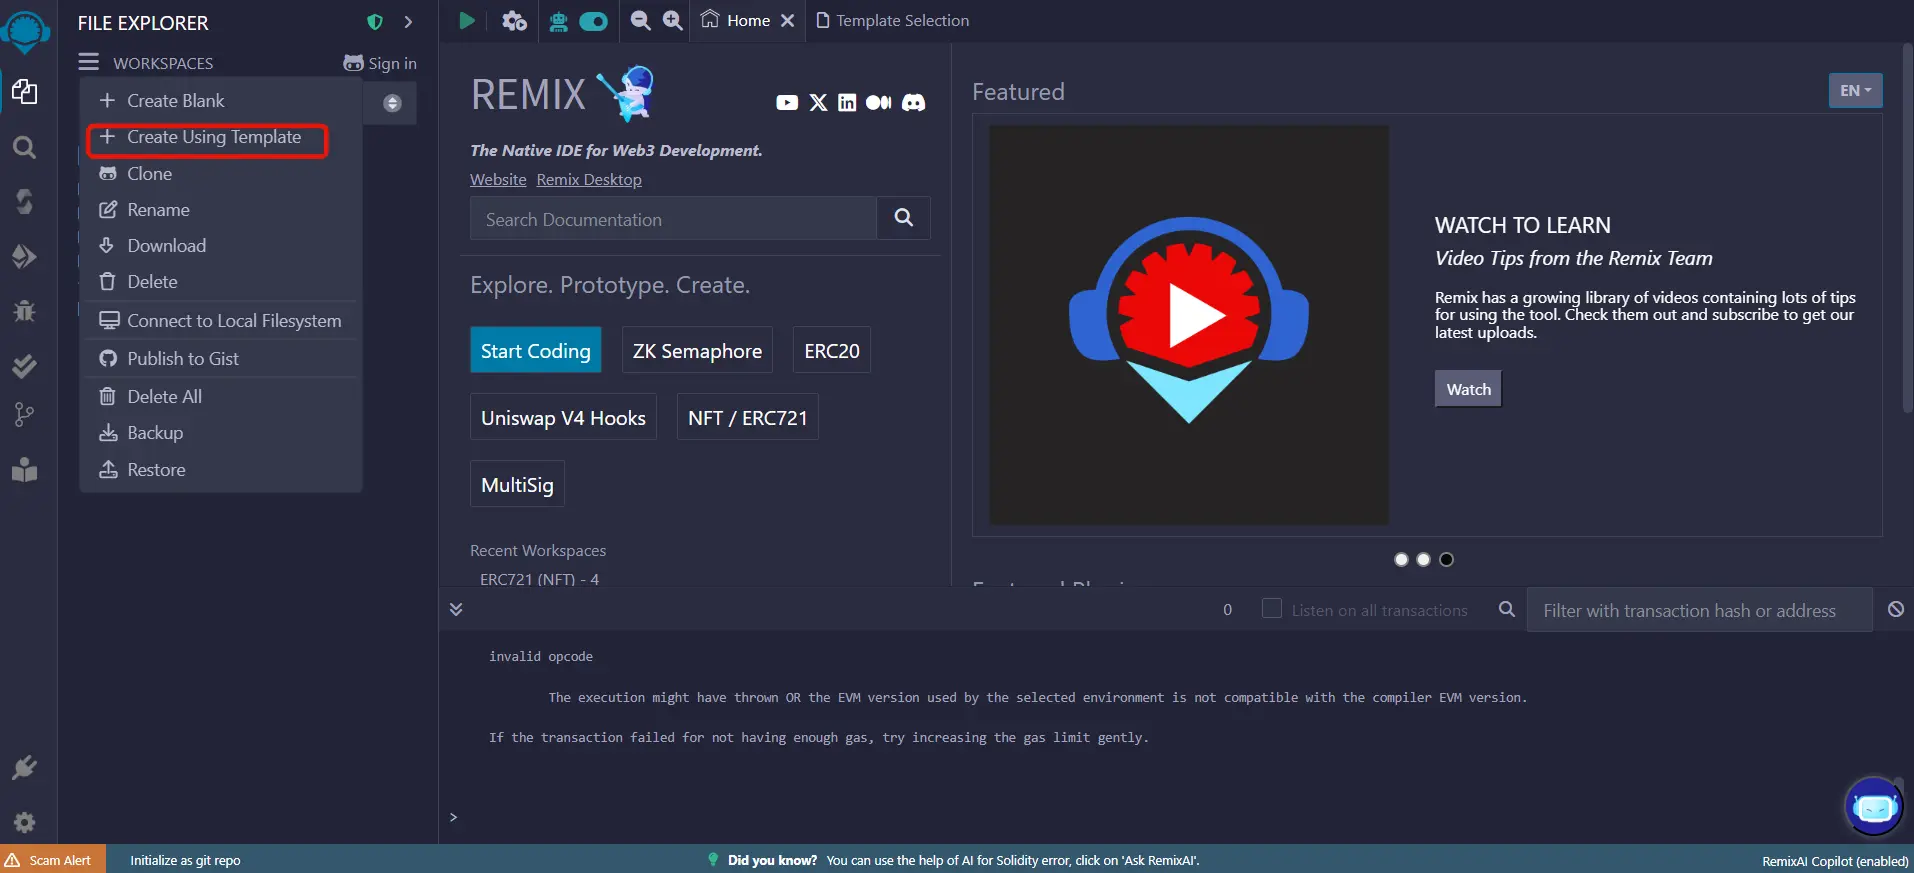Click the Uniswap V4 Hooks button

click(564, 417)
